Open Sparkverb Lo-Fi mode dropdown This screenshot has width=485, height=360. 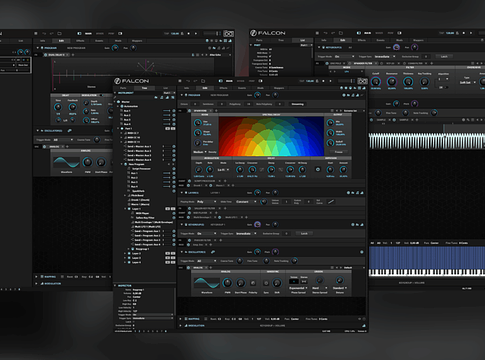coord(223,170)
